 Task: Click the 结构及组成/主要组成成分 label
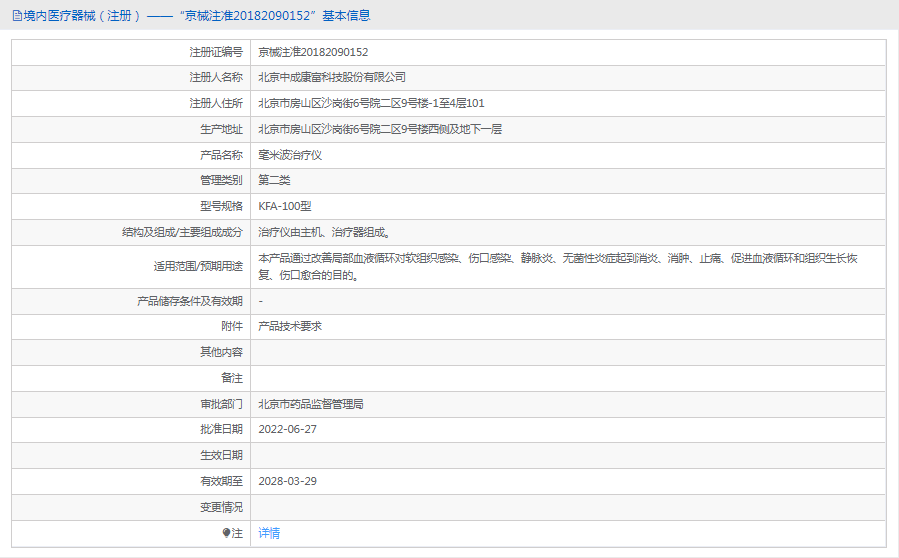pos(182,232)
